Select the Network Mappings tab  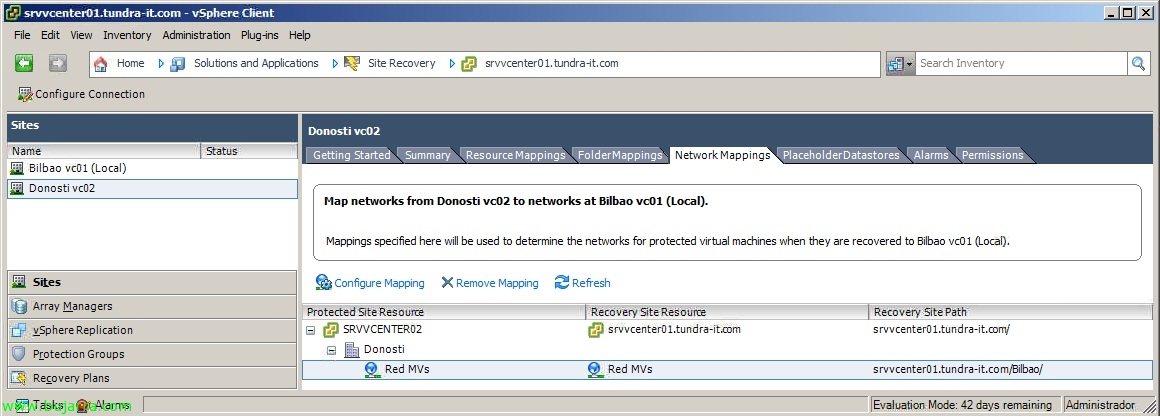coord(722,155)
